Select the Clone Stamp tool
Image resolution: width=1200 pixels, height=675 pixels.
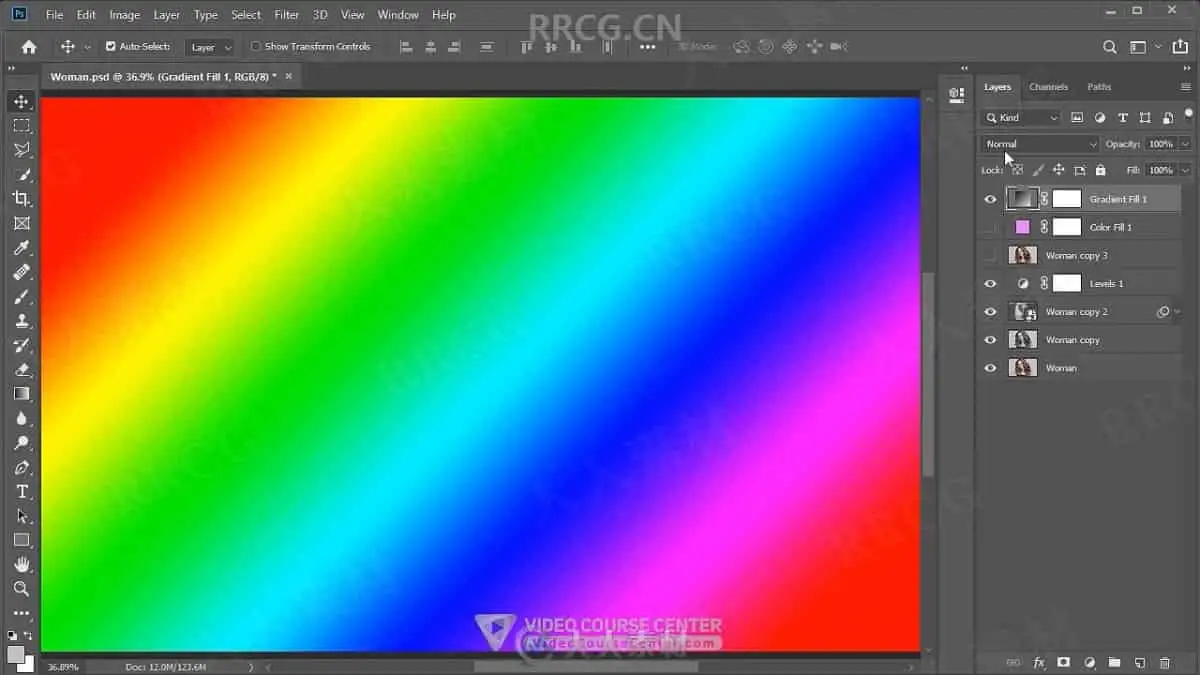coord(22,321)
